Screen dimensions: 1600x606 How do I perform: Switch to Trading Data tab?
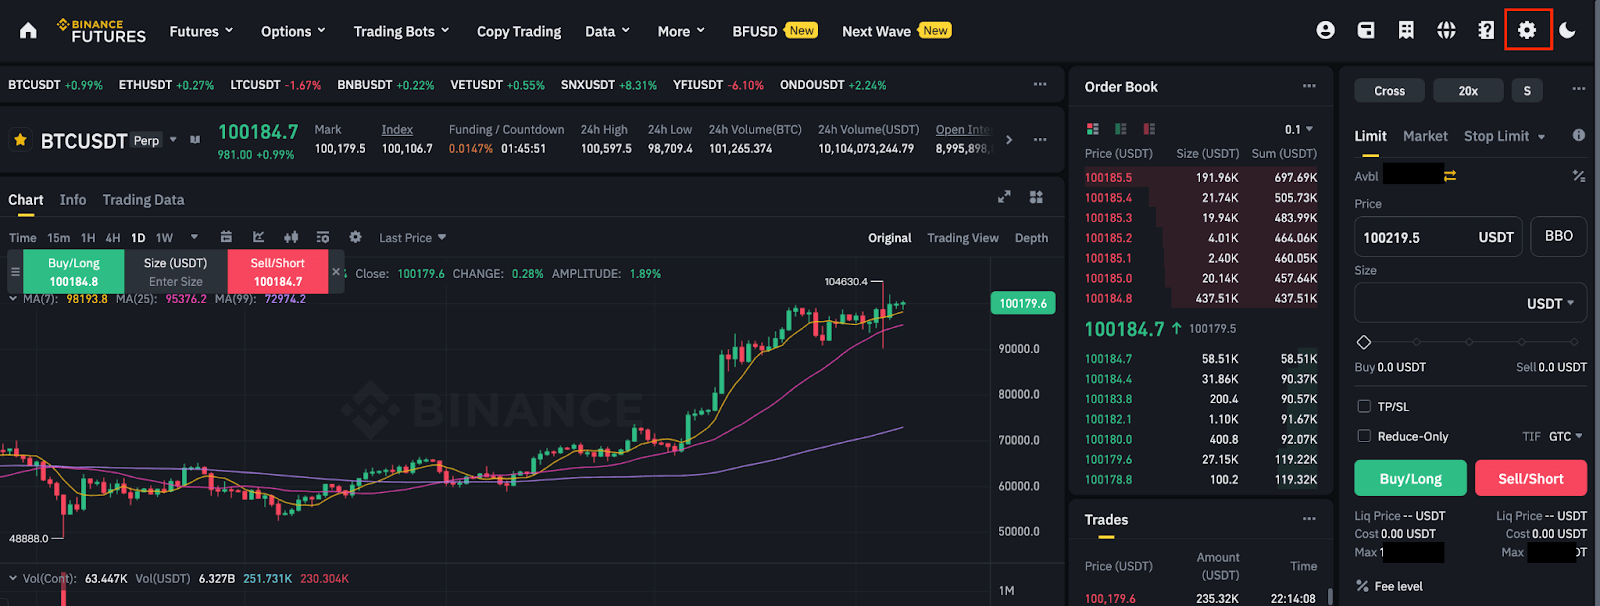tap(143, 199)
